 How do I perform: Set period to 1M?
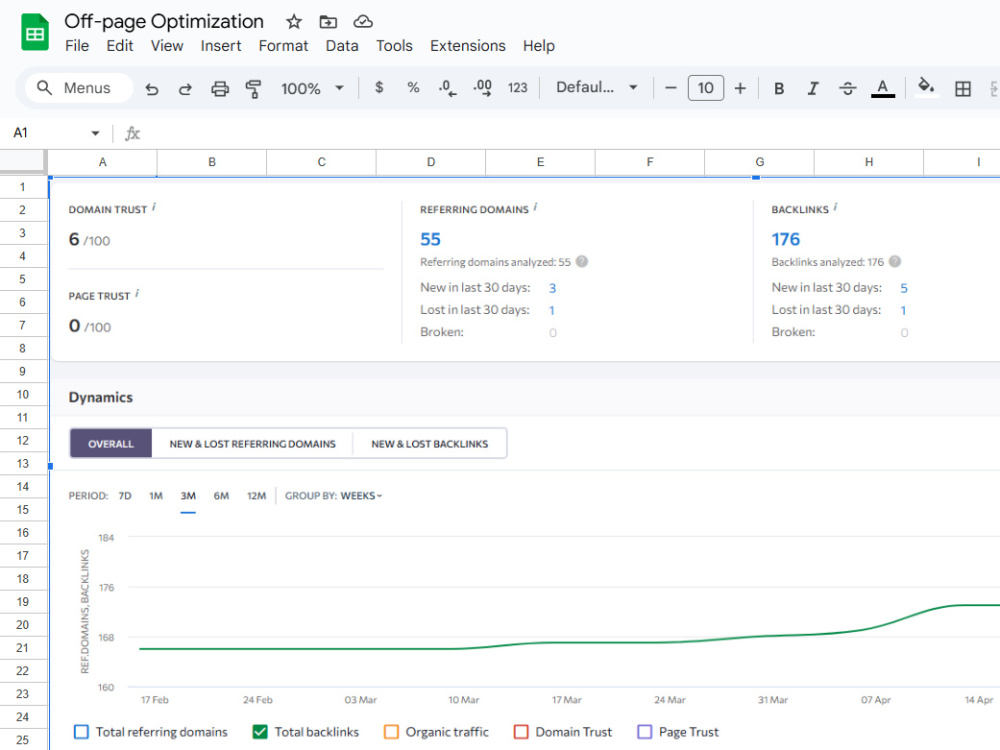tap(156, 496)
